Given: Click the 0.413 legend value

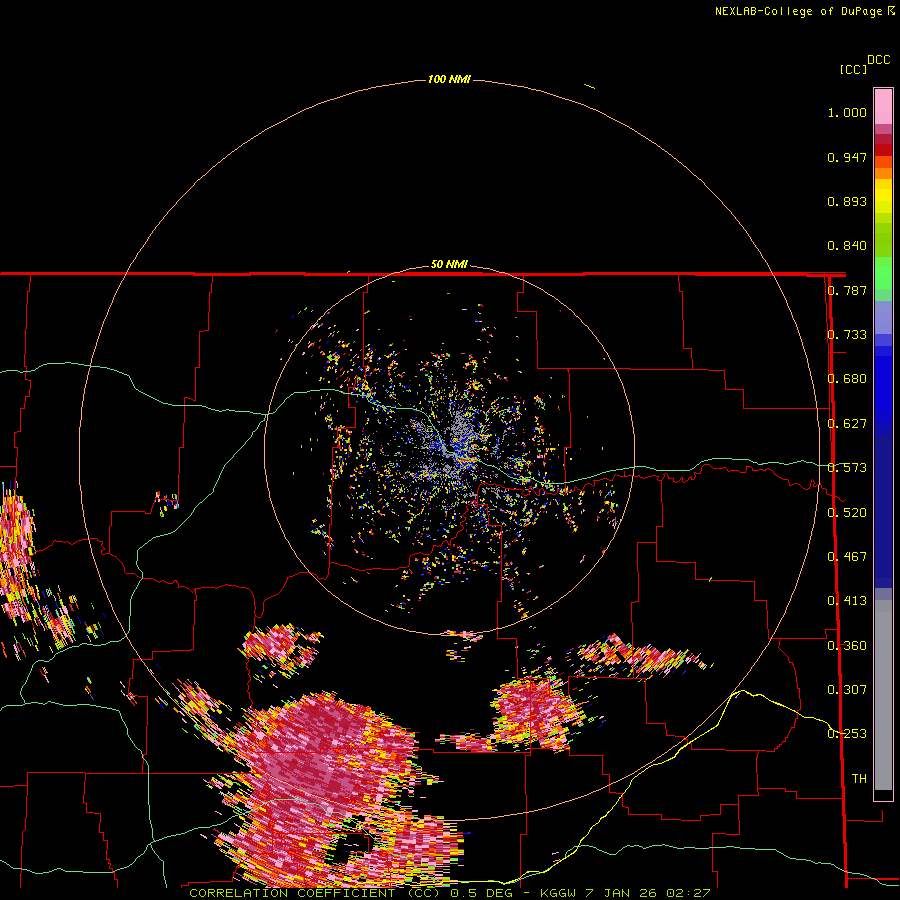Looking at the screenshot, I should (x=847, y=601).
